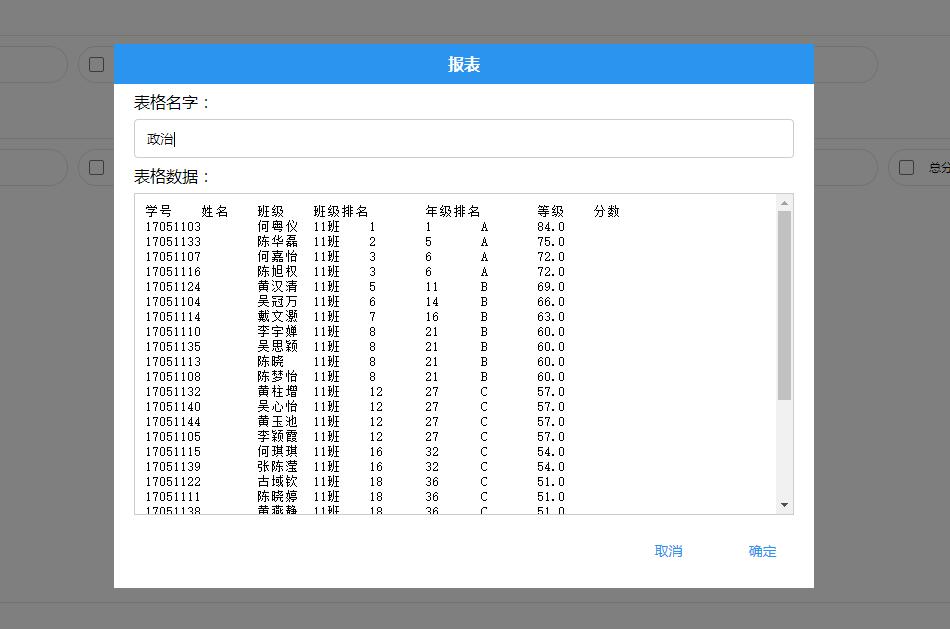This screenshot has height=629, width=950.
Task: Place cursor on student ID 17051132
Action: [173, 392]
